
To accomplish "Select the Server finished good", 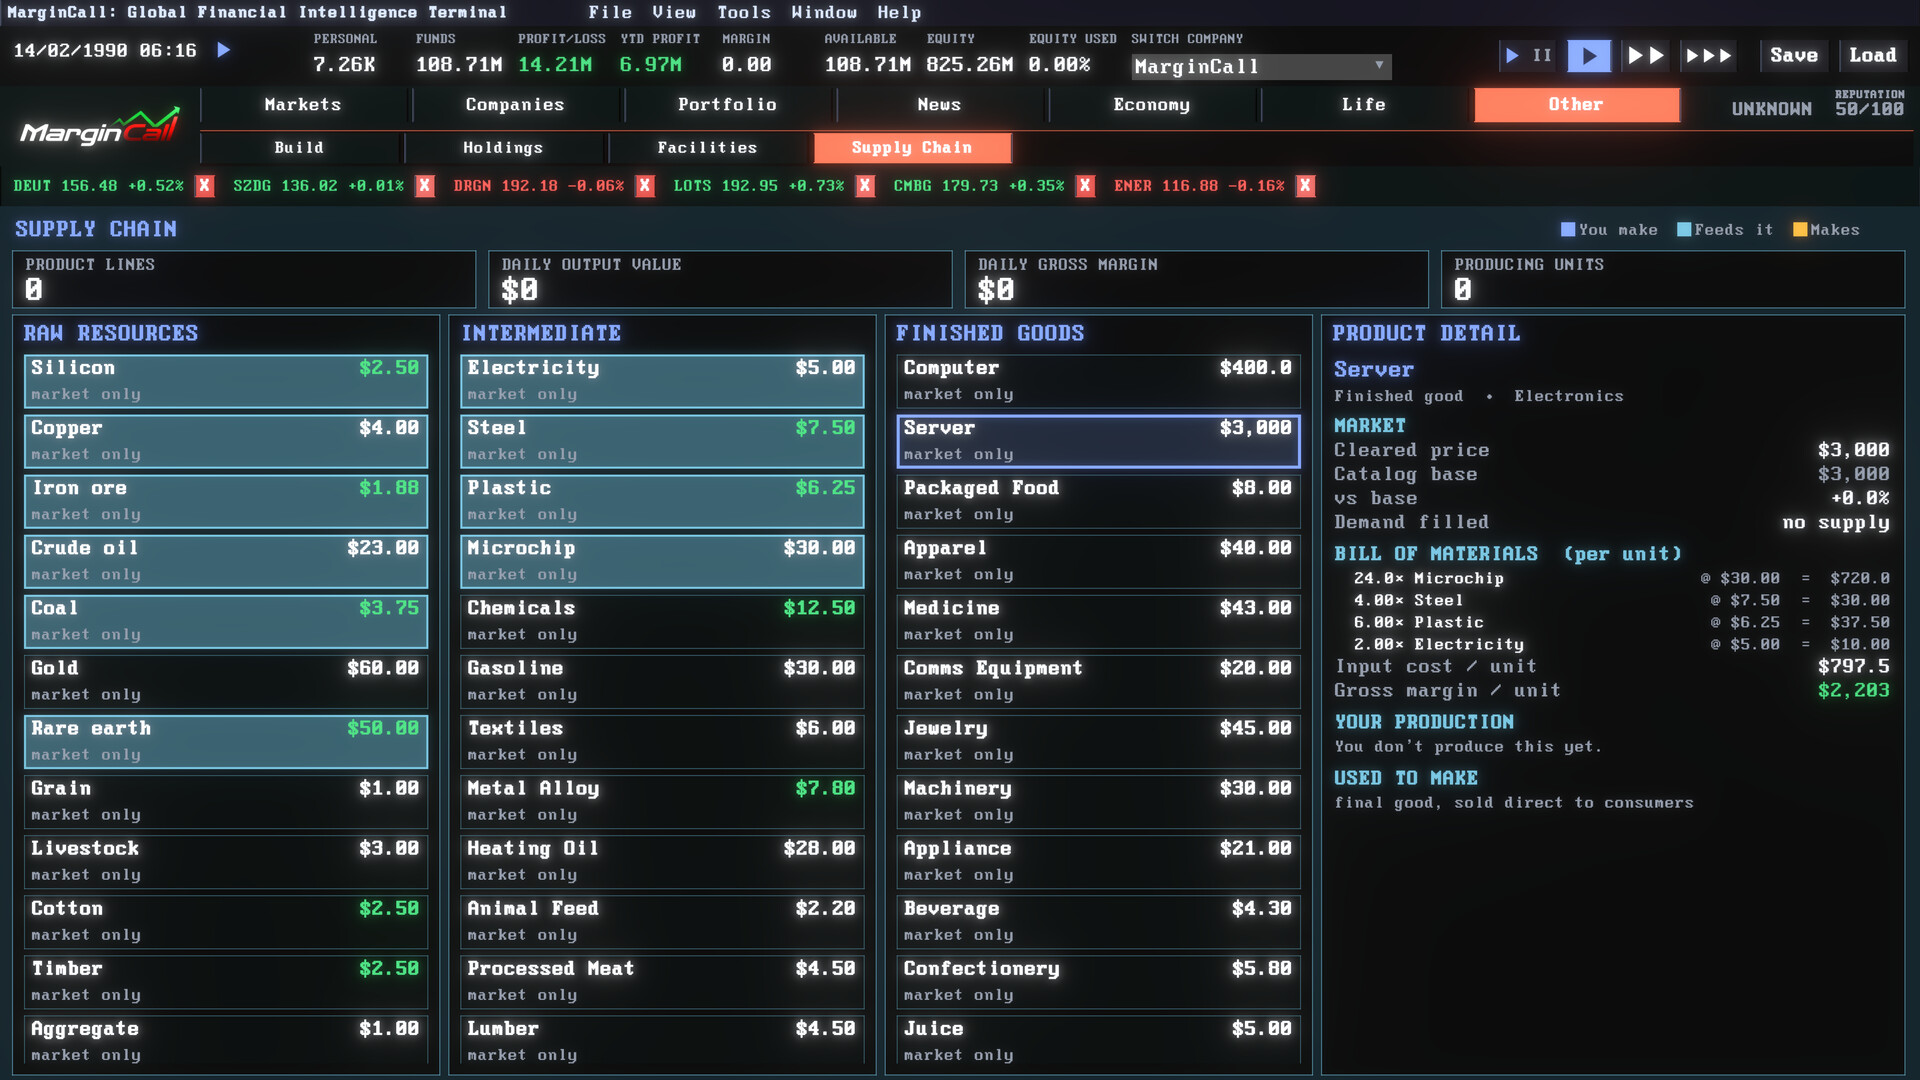I will [x=1098, y=441].
